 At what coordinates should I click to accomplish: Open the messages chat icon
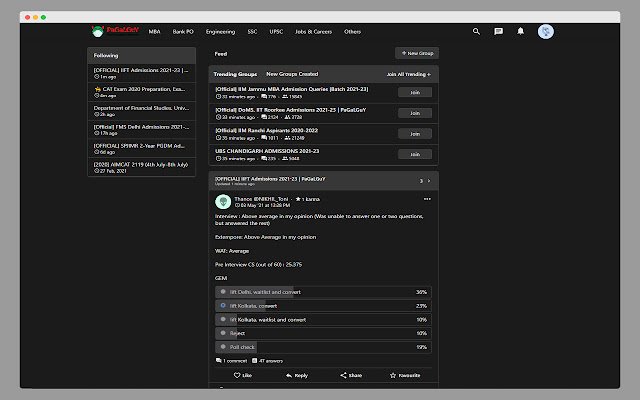click(498, 31)
